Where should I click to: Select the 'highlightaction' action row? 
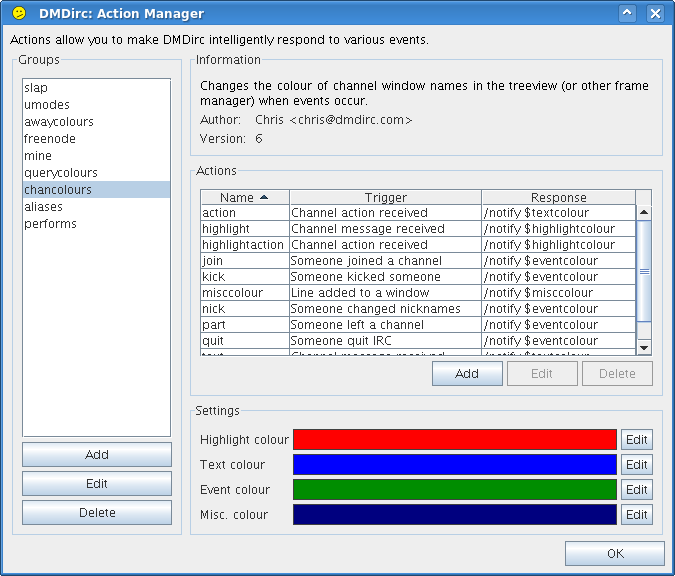click(x=418, y=245)
